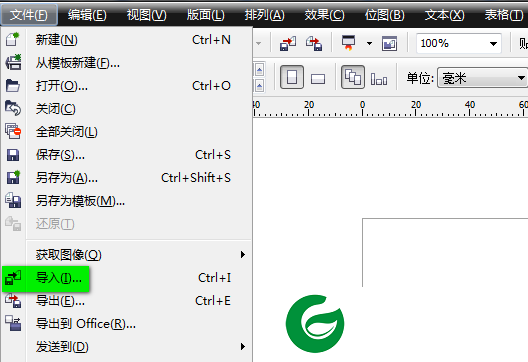
Task: Click the export icon beside 导出(E)
Action: pyautogui.click(x=13, y=300)
